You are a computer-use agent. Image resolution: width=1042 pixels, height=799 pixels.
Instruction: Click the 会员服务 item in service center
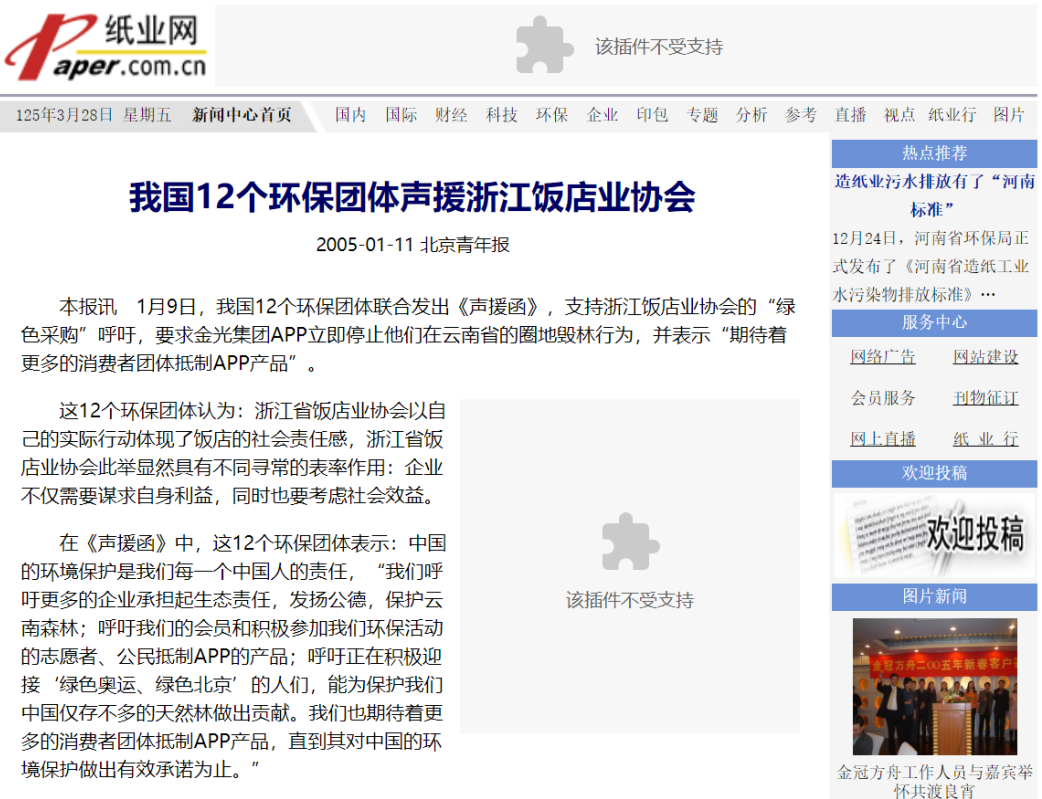[x=883, y=398]
